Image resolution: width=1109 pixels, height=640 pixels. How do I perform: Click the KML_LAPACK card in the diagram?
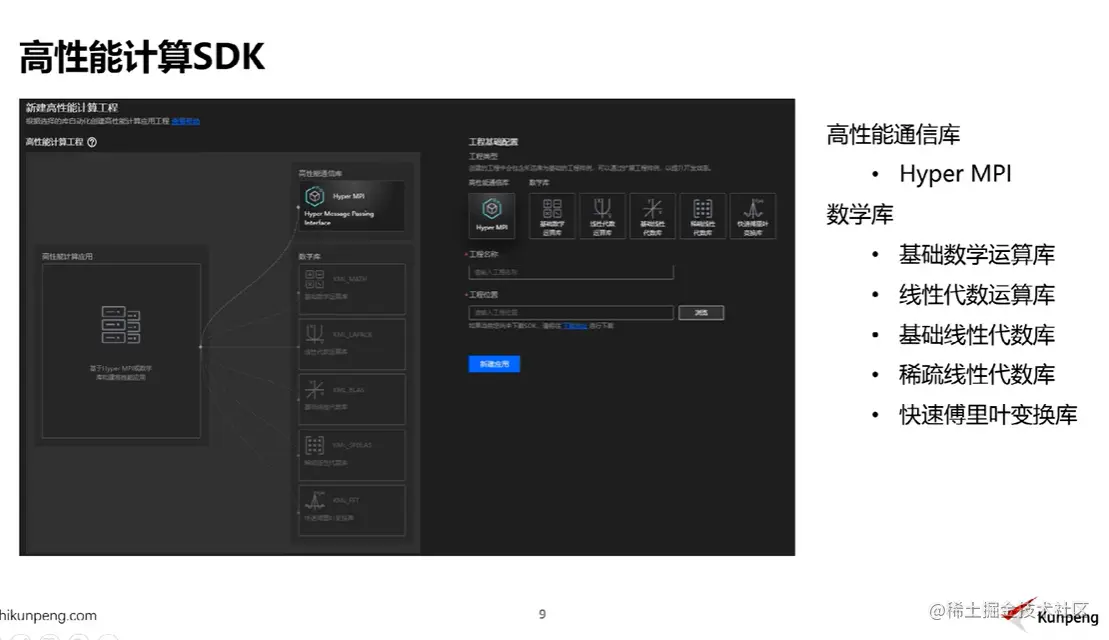tap(352, 344)
